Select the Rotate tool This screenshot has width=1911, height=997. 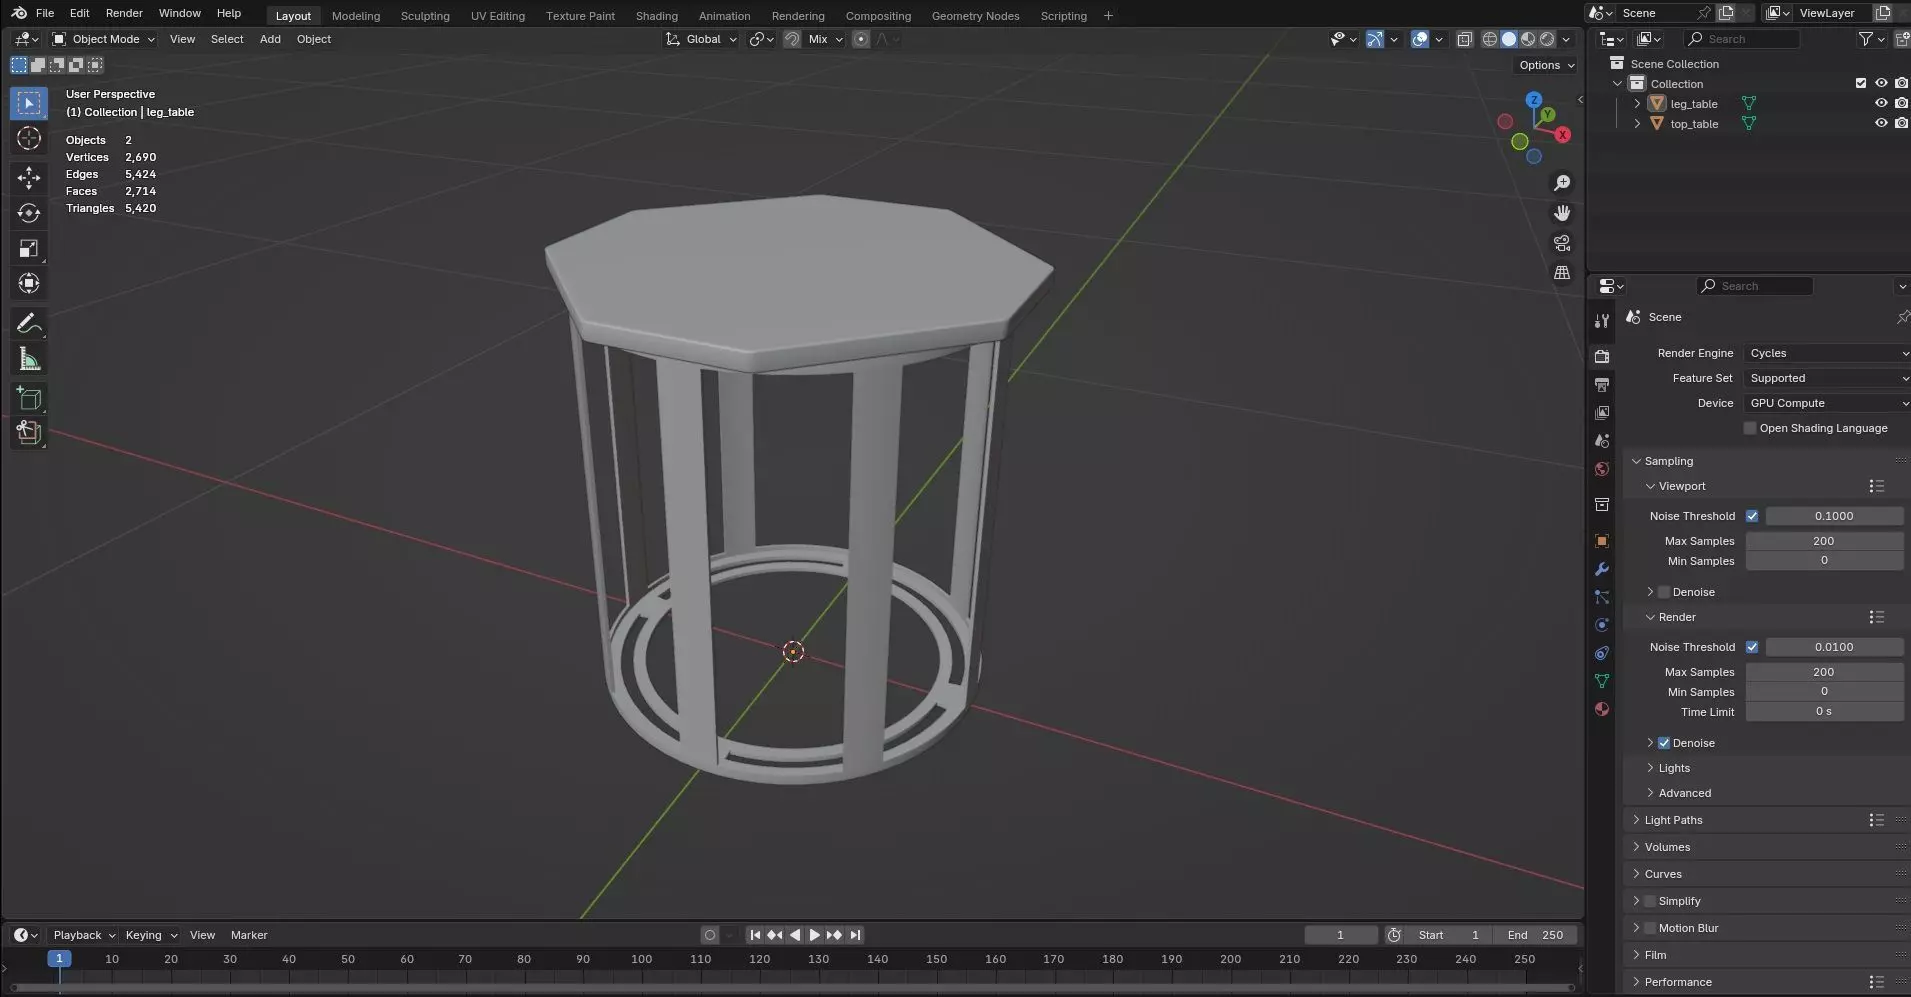click(29, 213)
